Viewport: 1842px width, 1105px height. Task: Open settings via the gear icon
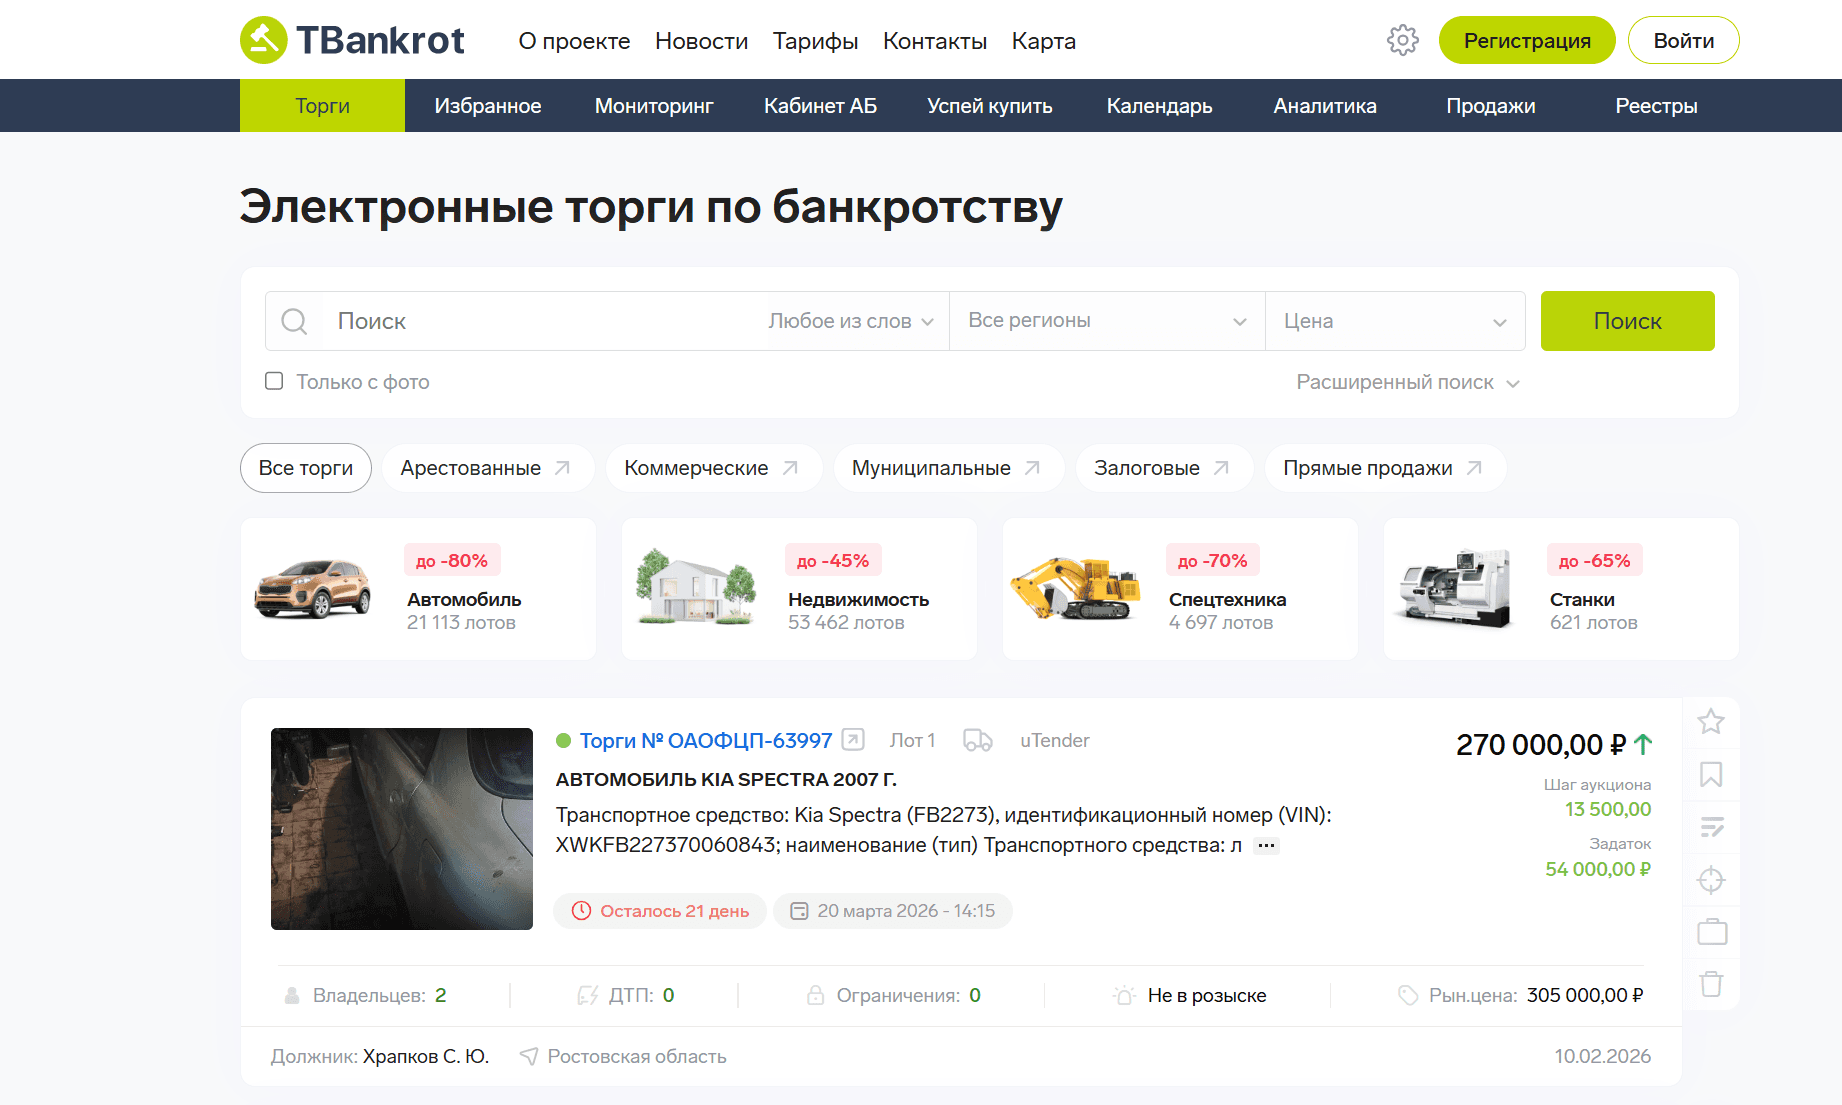click(x=1403, y=40)
